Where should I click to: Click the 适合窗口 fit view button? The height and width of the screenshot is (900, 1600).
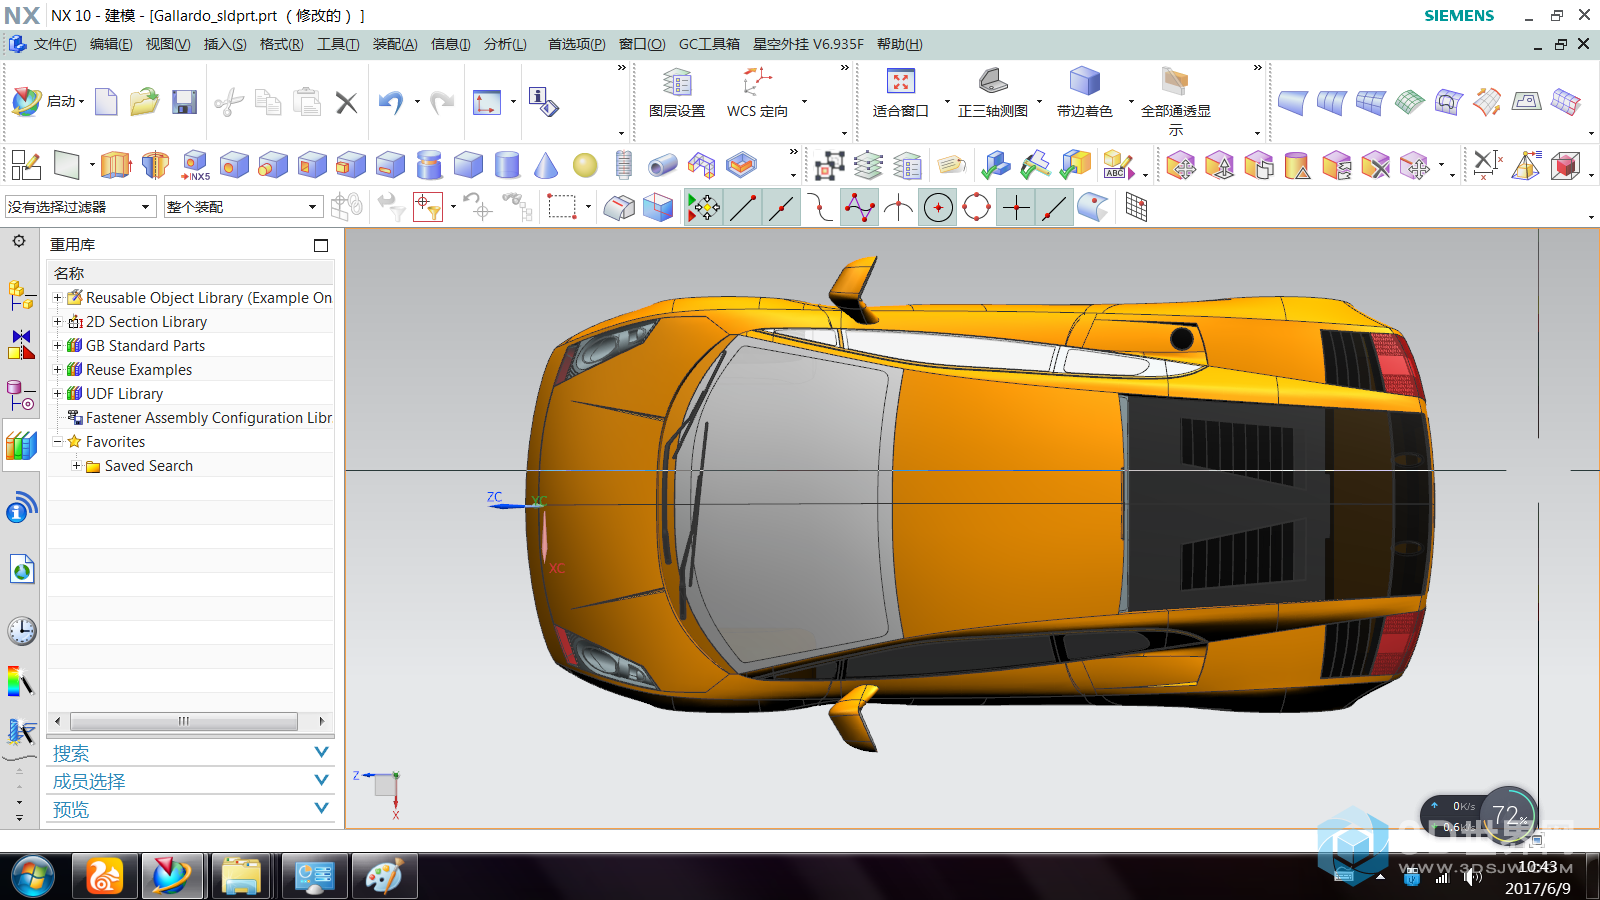pos(901,93)
